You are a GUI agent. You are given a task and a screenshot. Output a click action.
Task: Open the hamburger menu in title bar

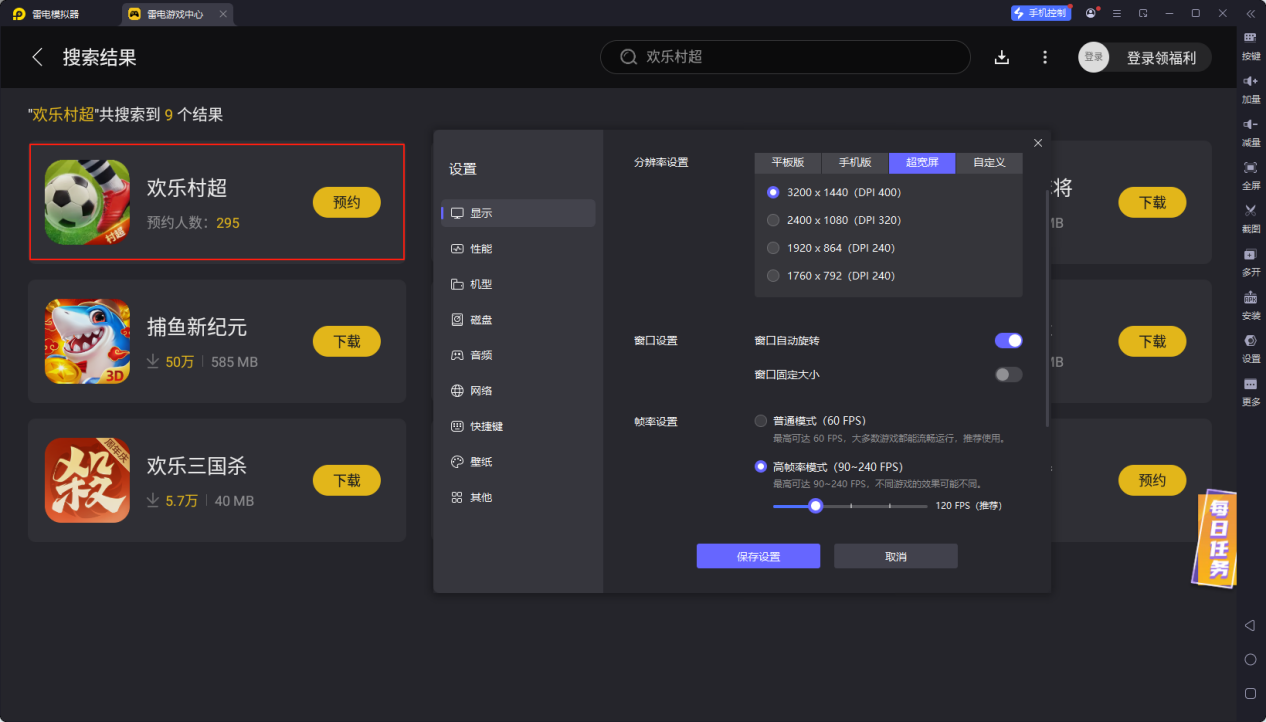coord(1116,13)
